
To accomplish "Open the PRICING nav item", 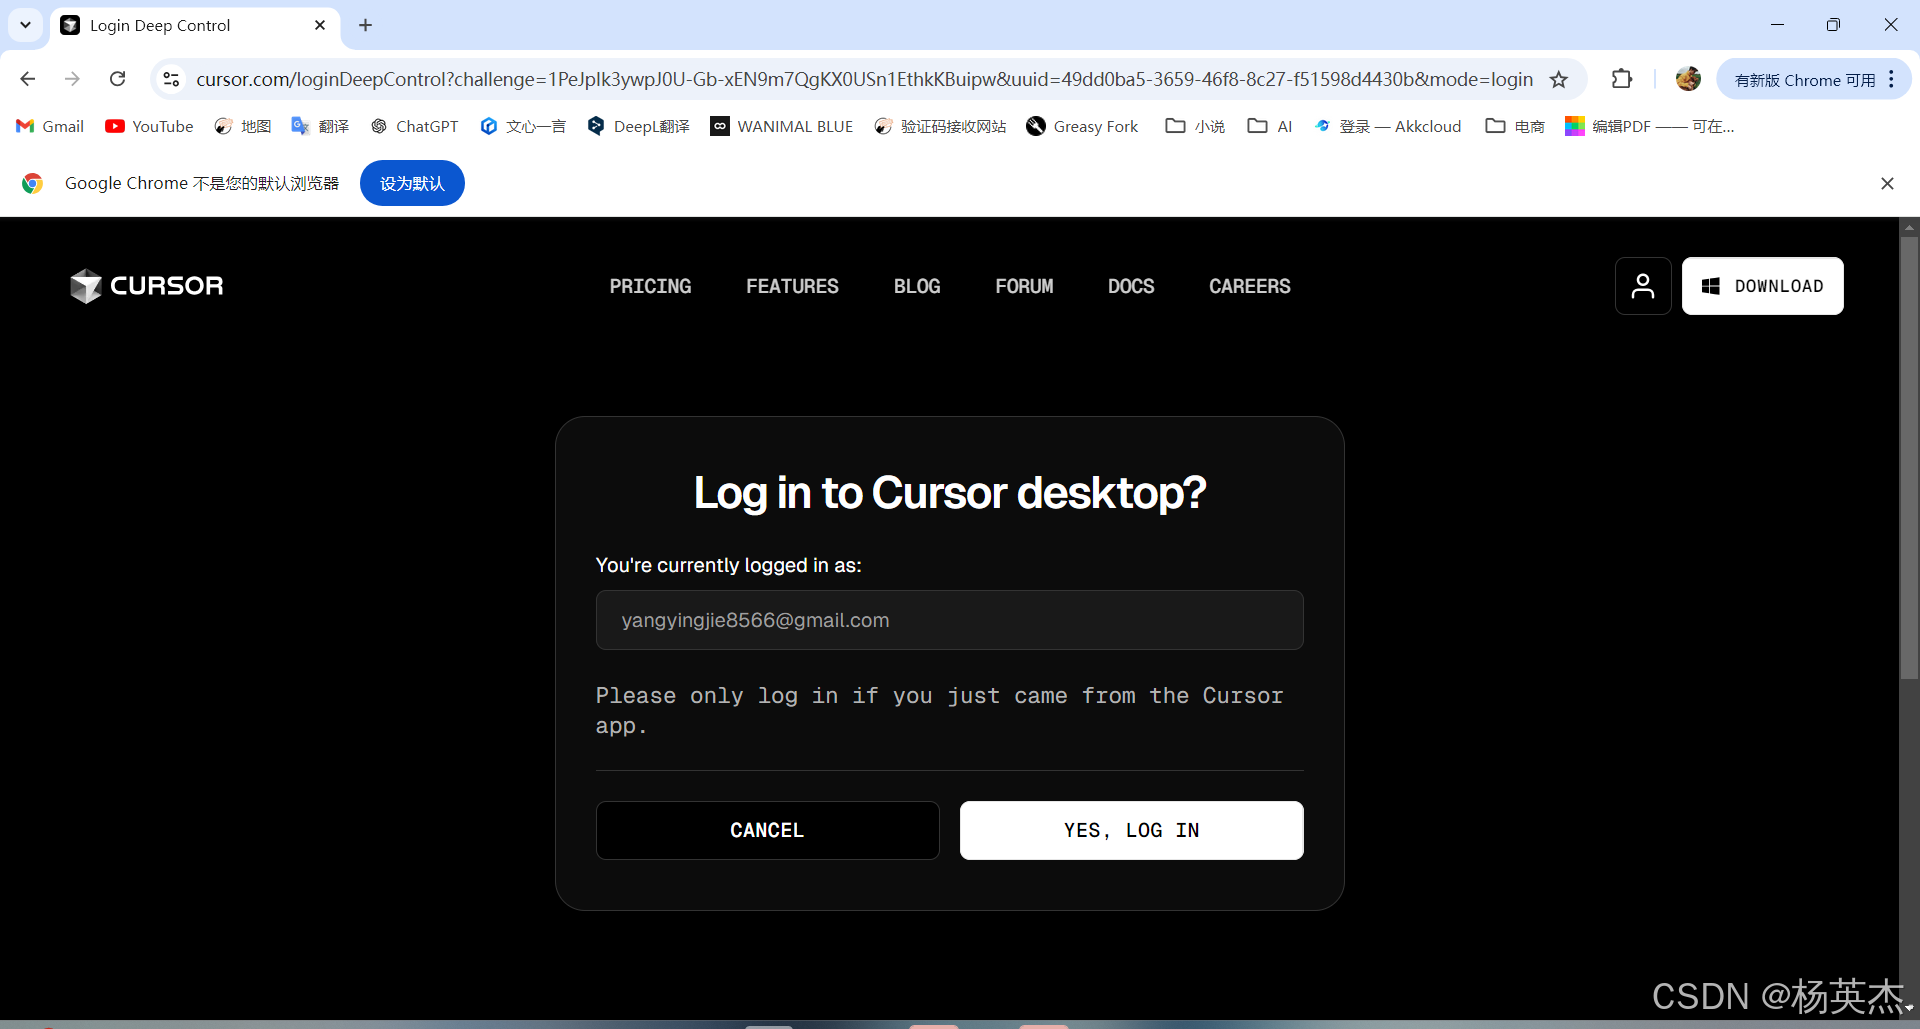I will click(650, 286).
